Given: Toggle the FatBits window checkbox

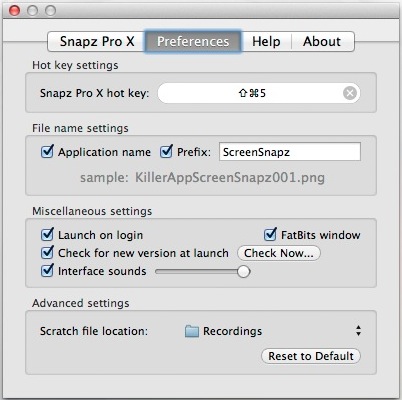Looking at the screenshot, I should (270, 235).
